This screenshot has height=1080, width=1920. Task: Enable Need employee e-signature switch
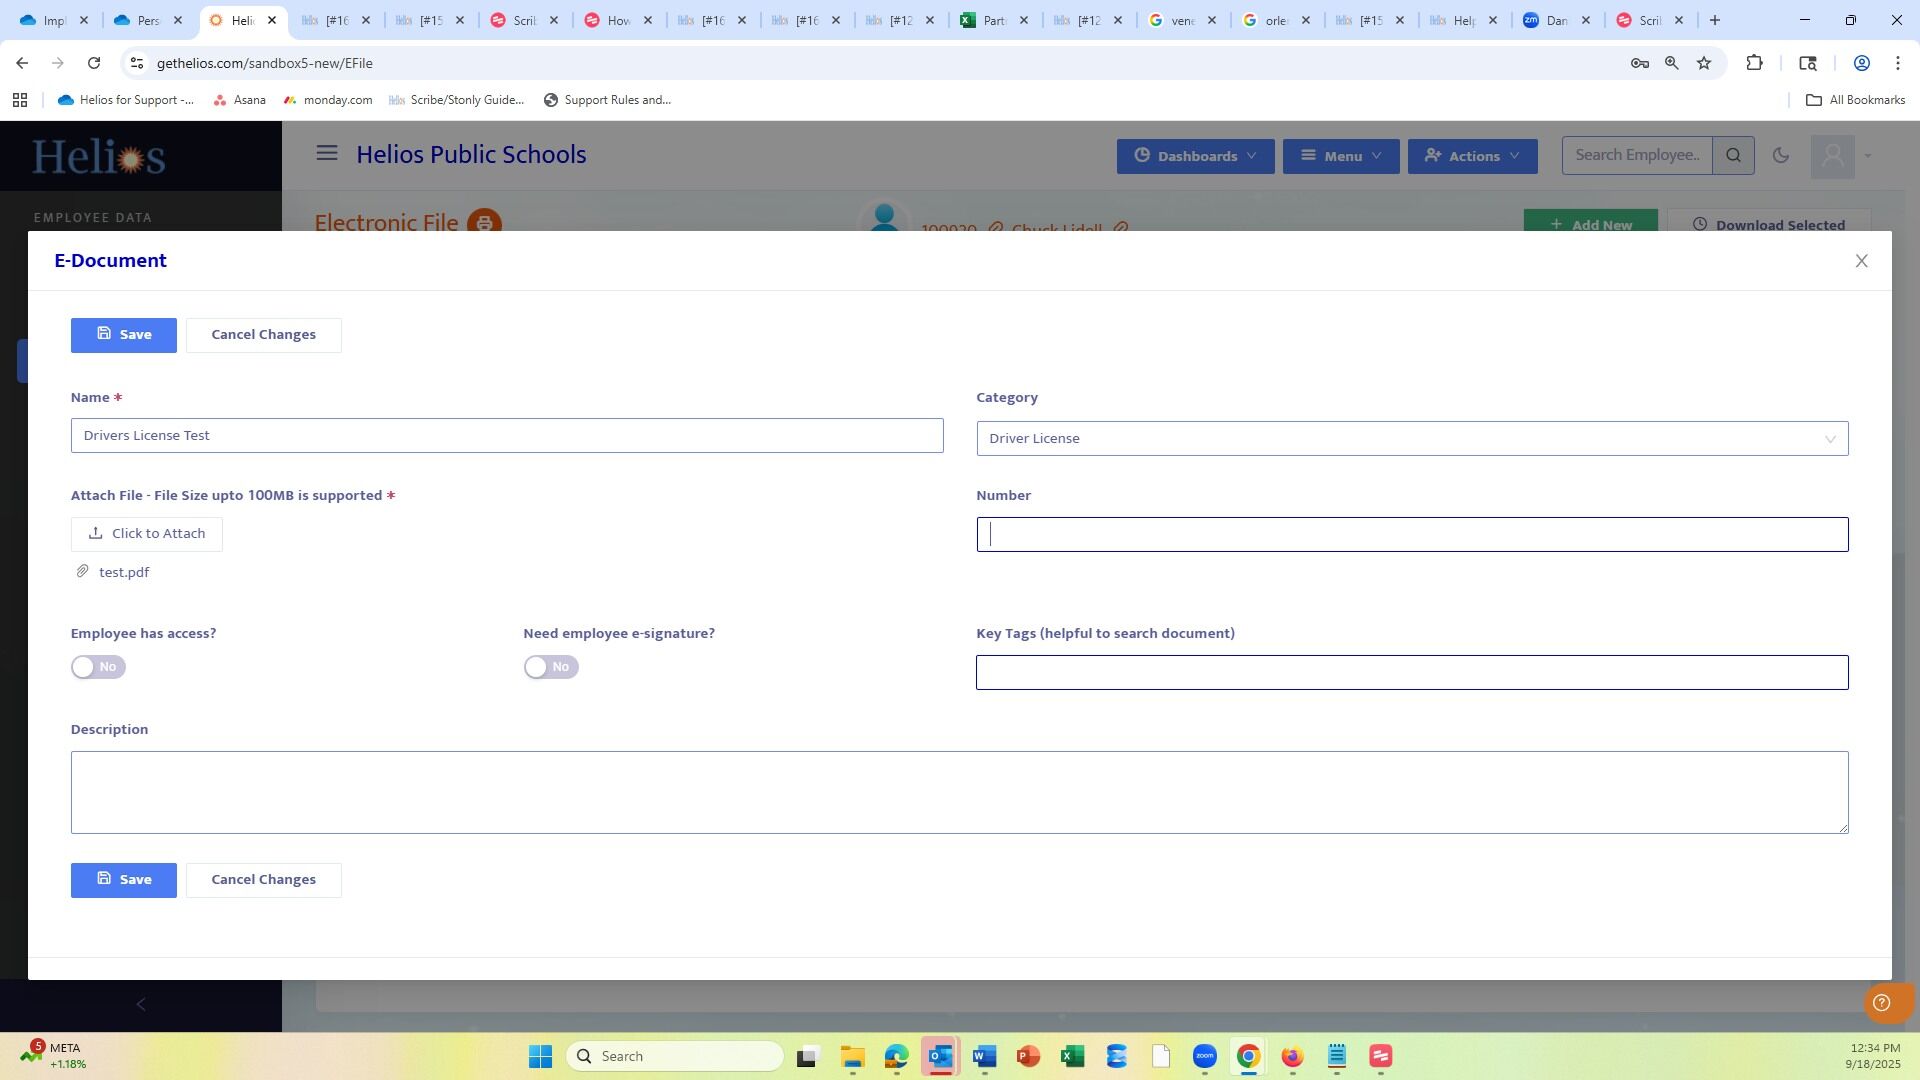click(551, 667)
